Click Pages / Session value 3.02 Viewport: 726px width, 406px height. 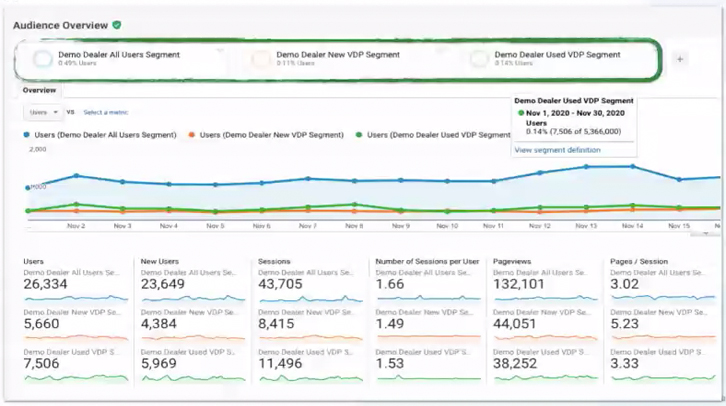[x=625, y=284]
